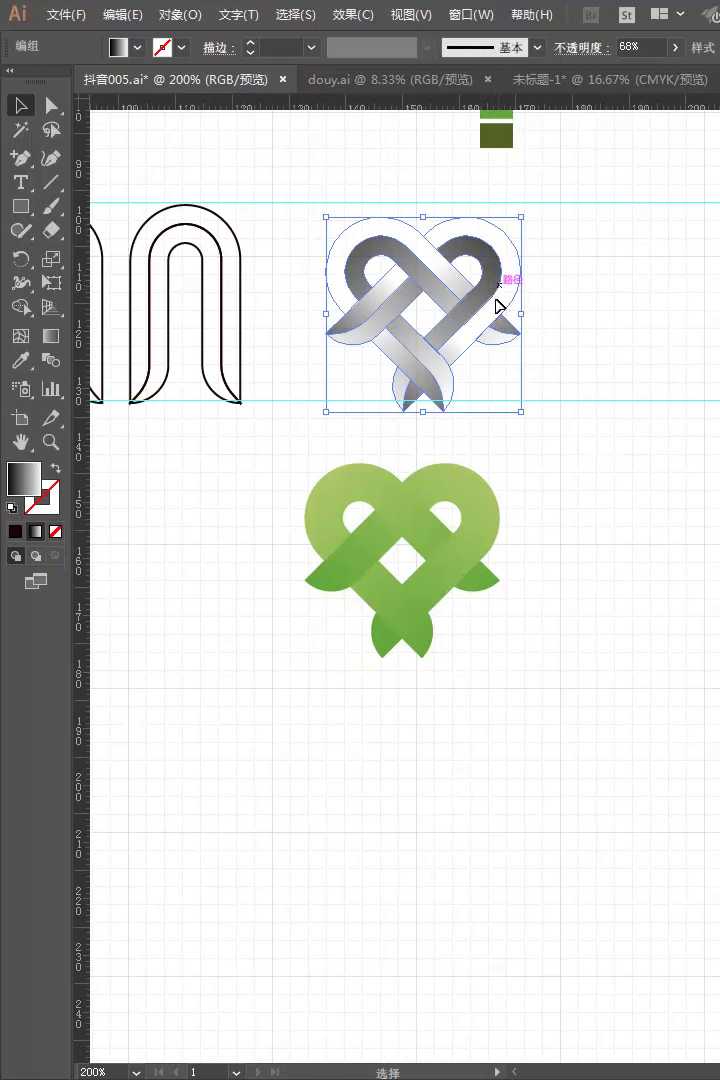720x1080 pixels.
Task: Open the fill swatch dropdown arrow
Action: 138,48
